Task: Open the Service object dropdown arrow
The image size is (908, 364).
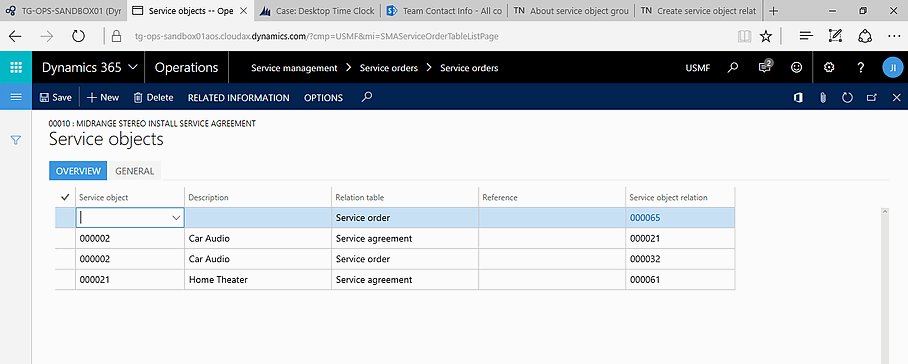Action: click(x=176, y=218)
